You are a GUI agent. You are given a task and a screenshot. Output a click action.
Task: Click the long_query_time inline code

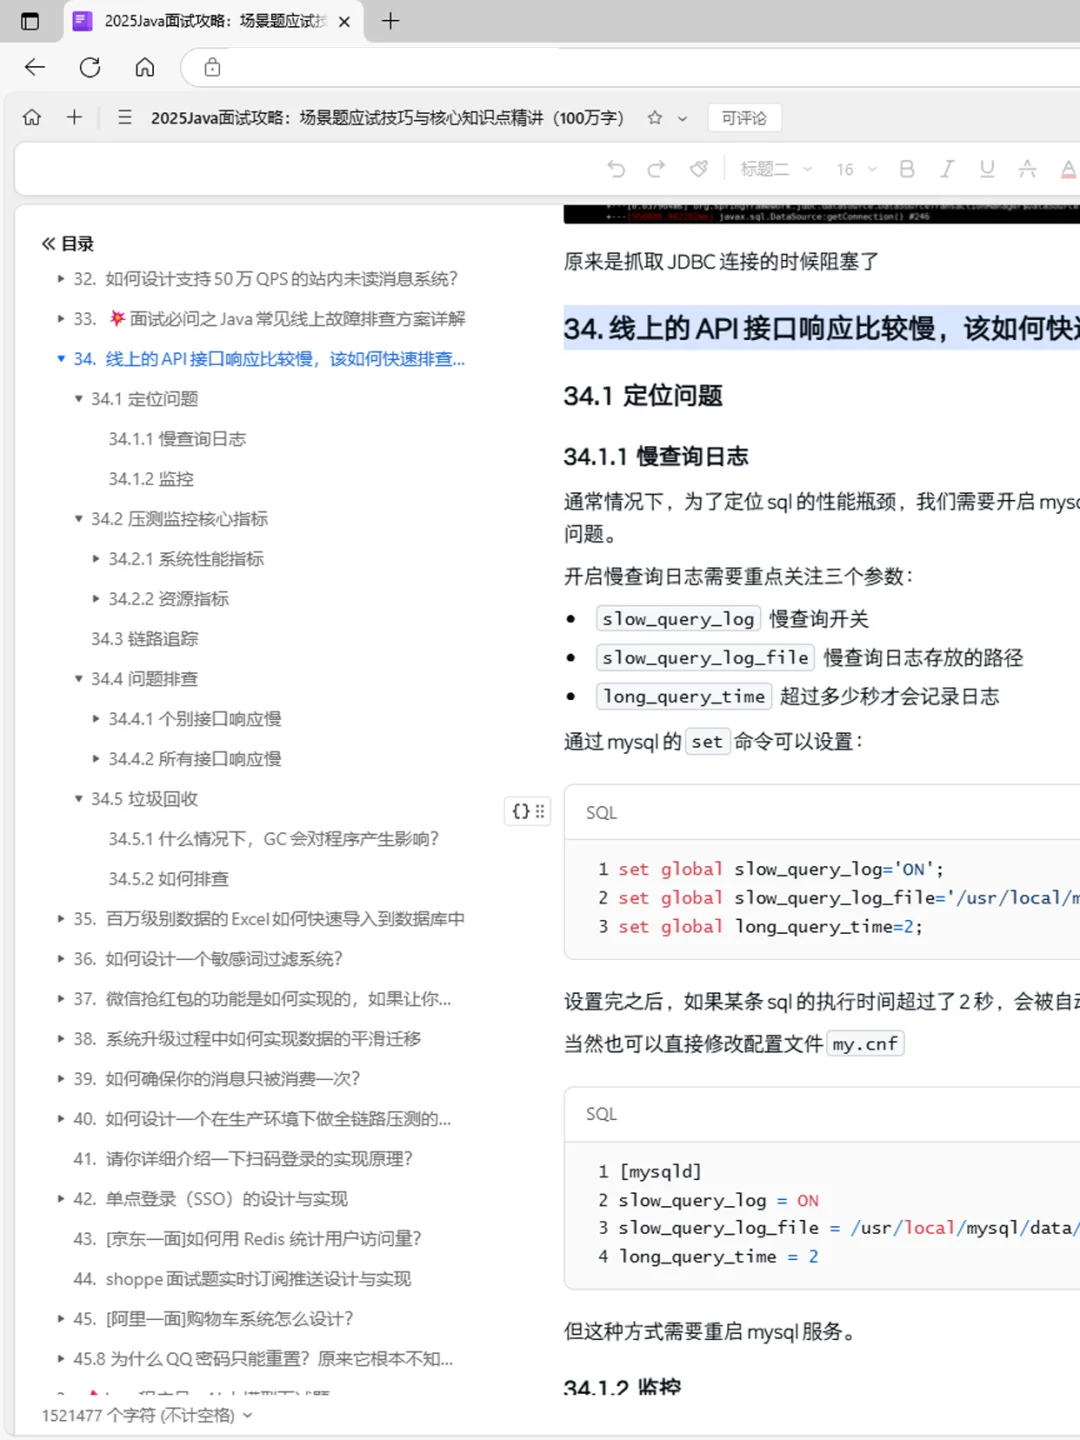pos(684,697)
